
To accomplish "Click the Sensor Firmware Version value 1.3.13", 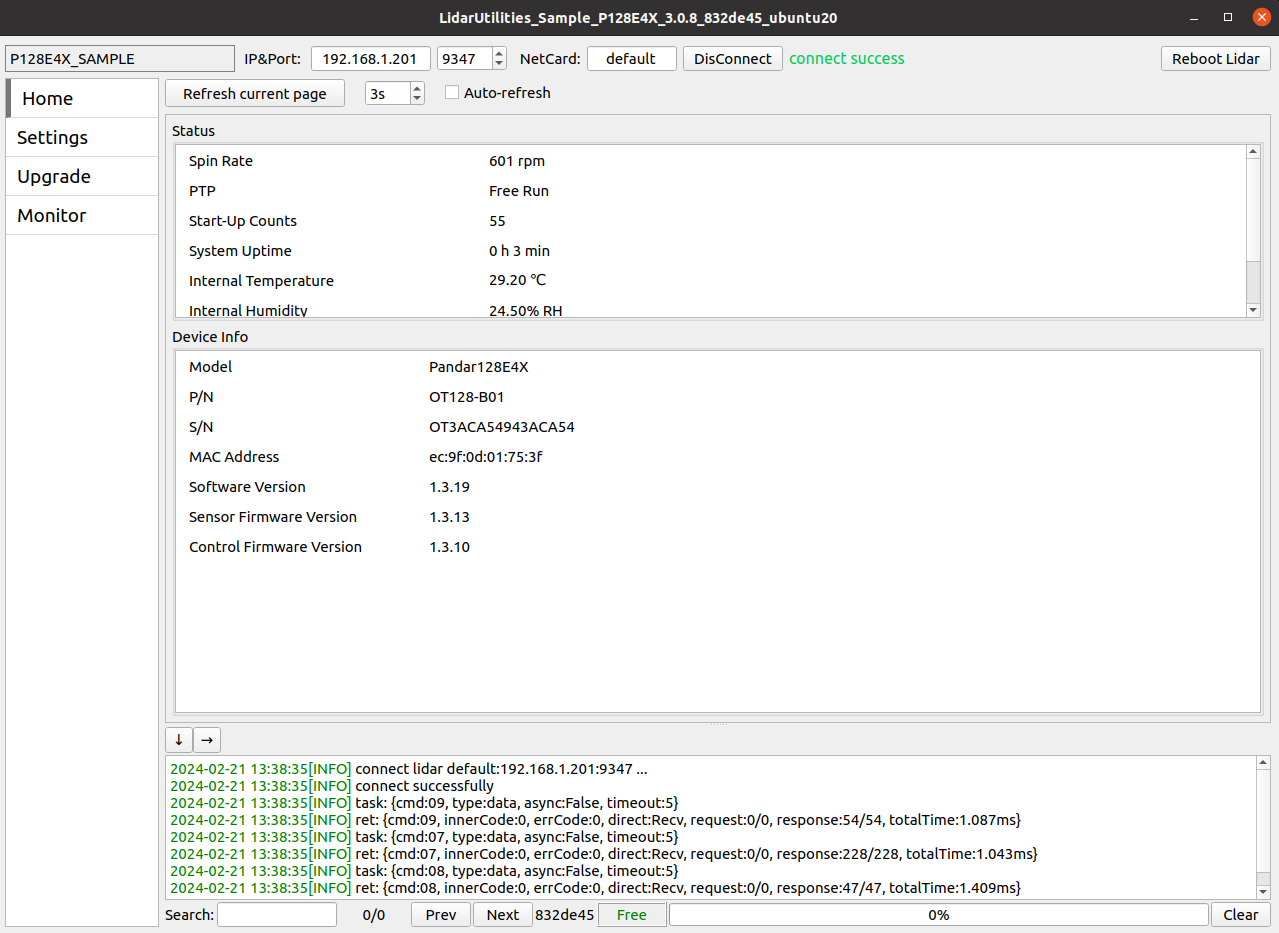I will (450, 517).
